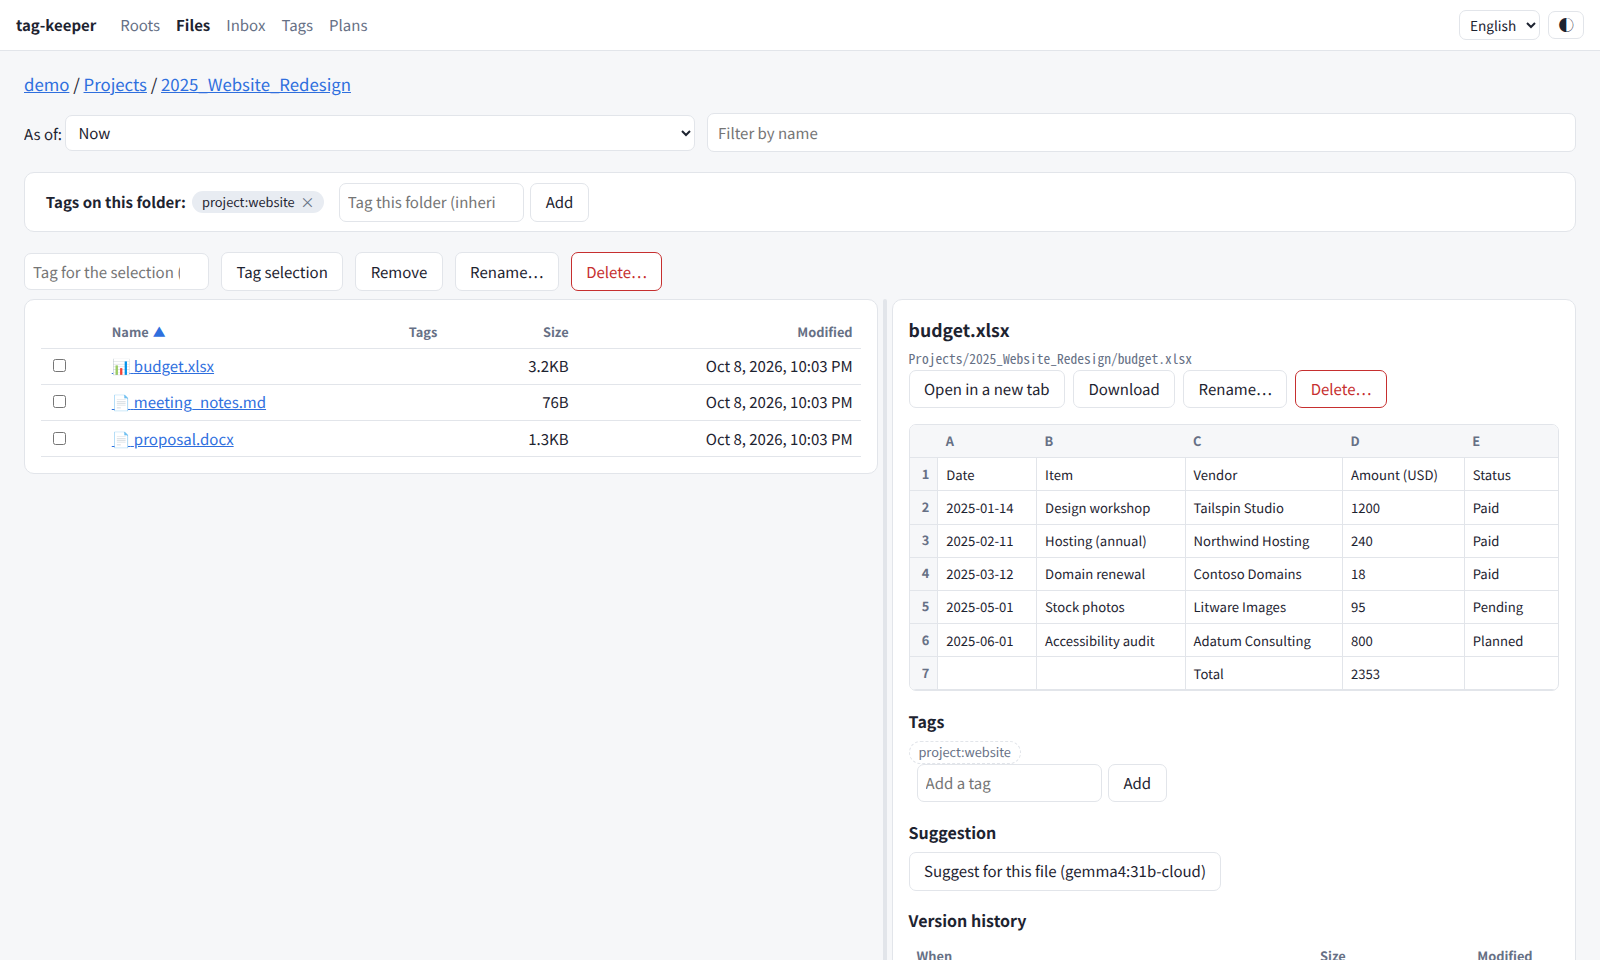Select the 'Stock photos' item cell
Screen dimensions: 1600x960
[1110, 607]
